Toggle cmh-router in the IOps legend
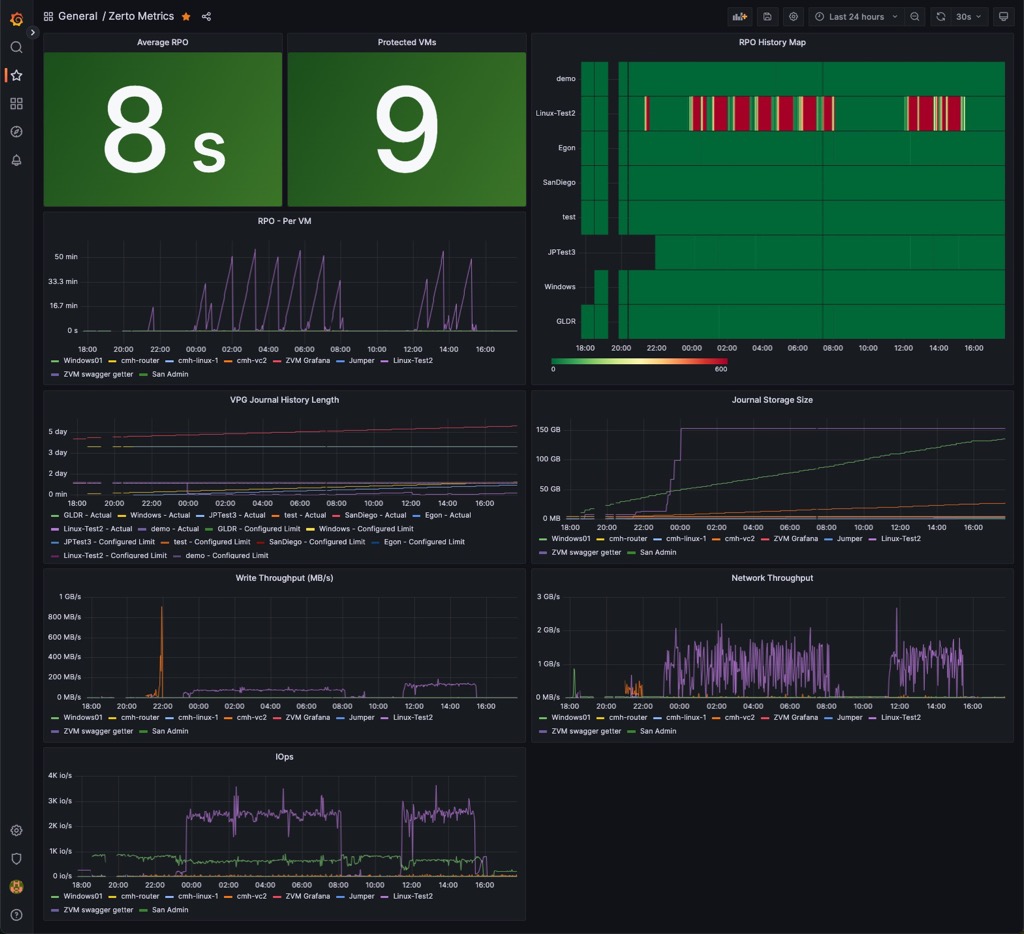Image resolution: width=1024 pixels, height=934 pixels. (140, 897)
